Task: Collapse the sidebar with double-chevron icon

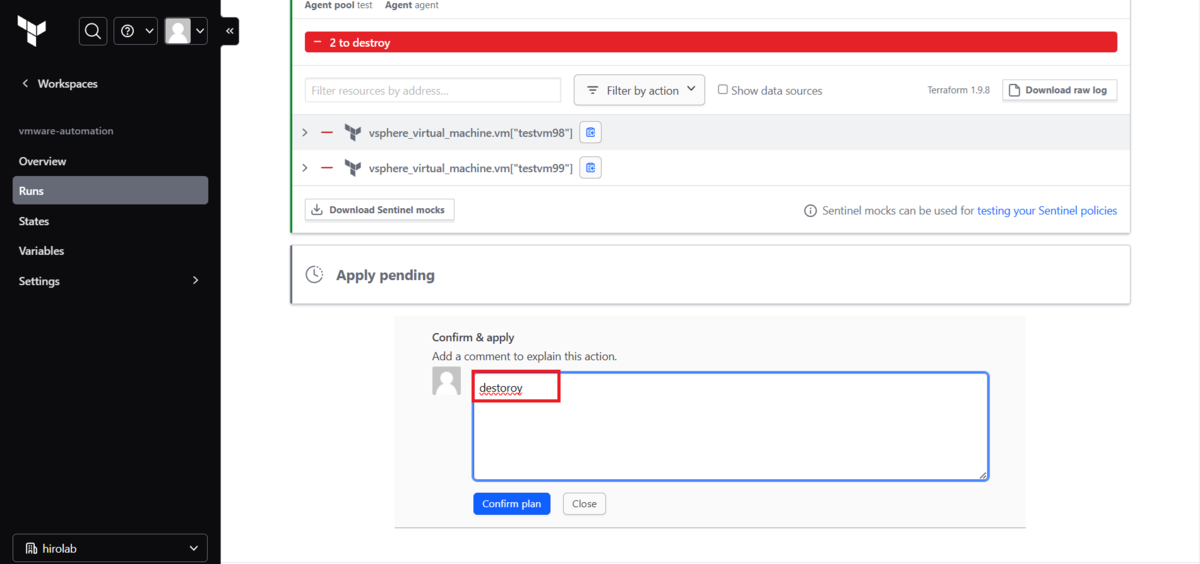Action: tap(230, 31)
